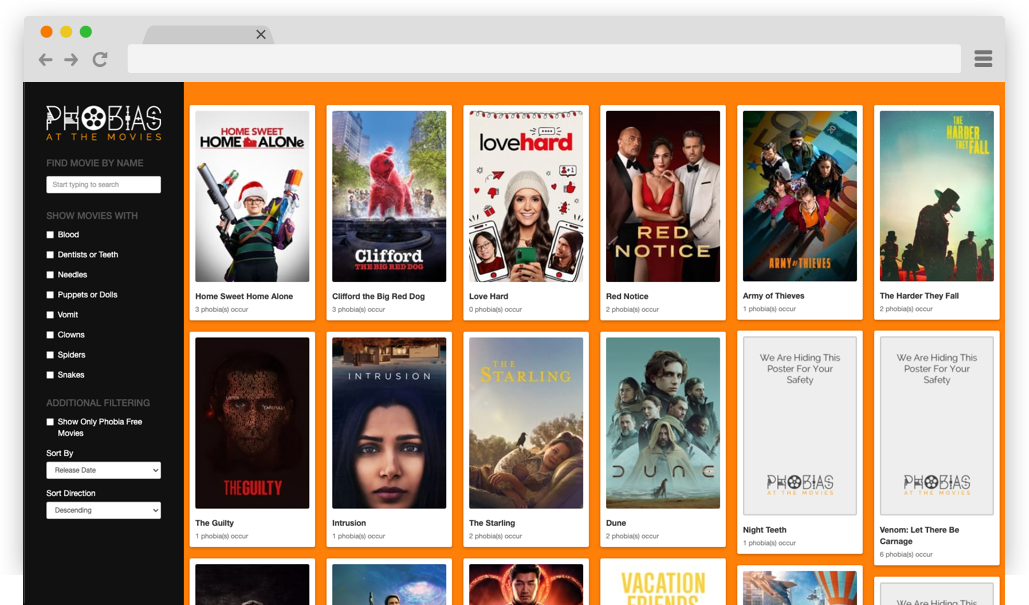The height and width of the screenshot is (605, 1029).
Task: Enable the Blood phobia checkbox
Action: coord(50,235)
